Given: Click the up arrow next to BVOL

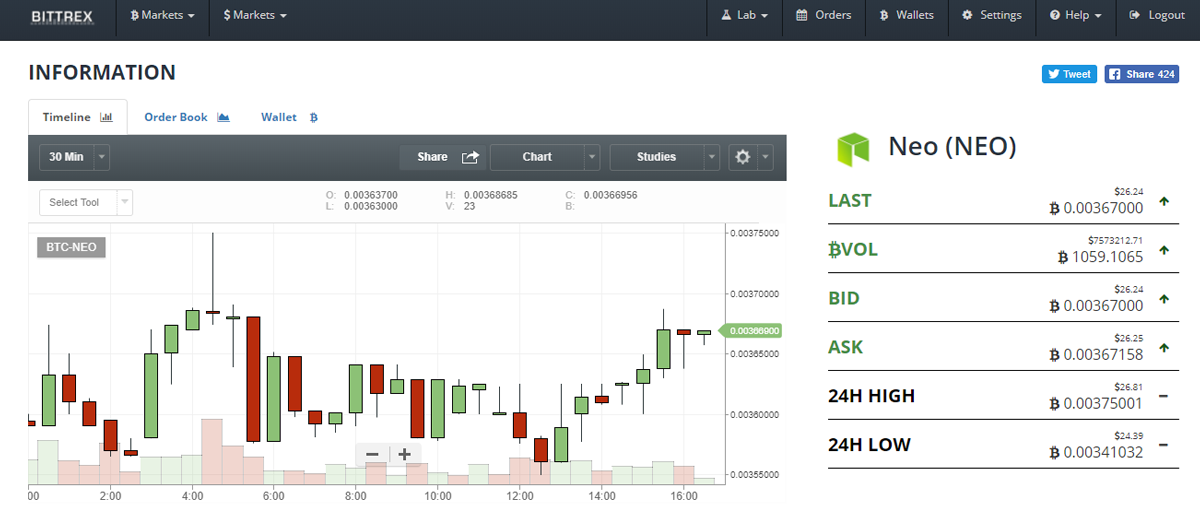Looking at the screenshot, I should (1163, 250).
